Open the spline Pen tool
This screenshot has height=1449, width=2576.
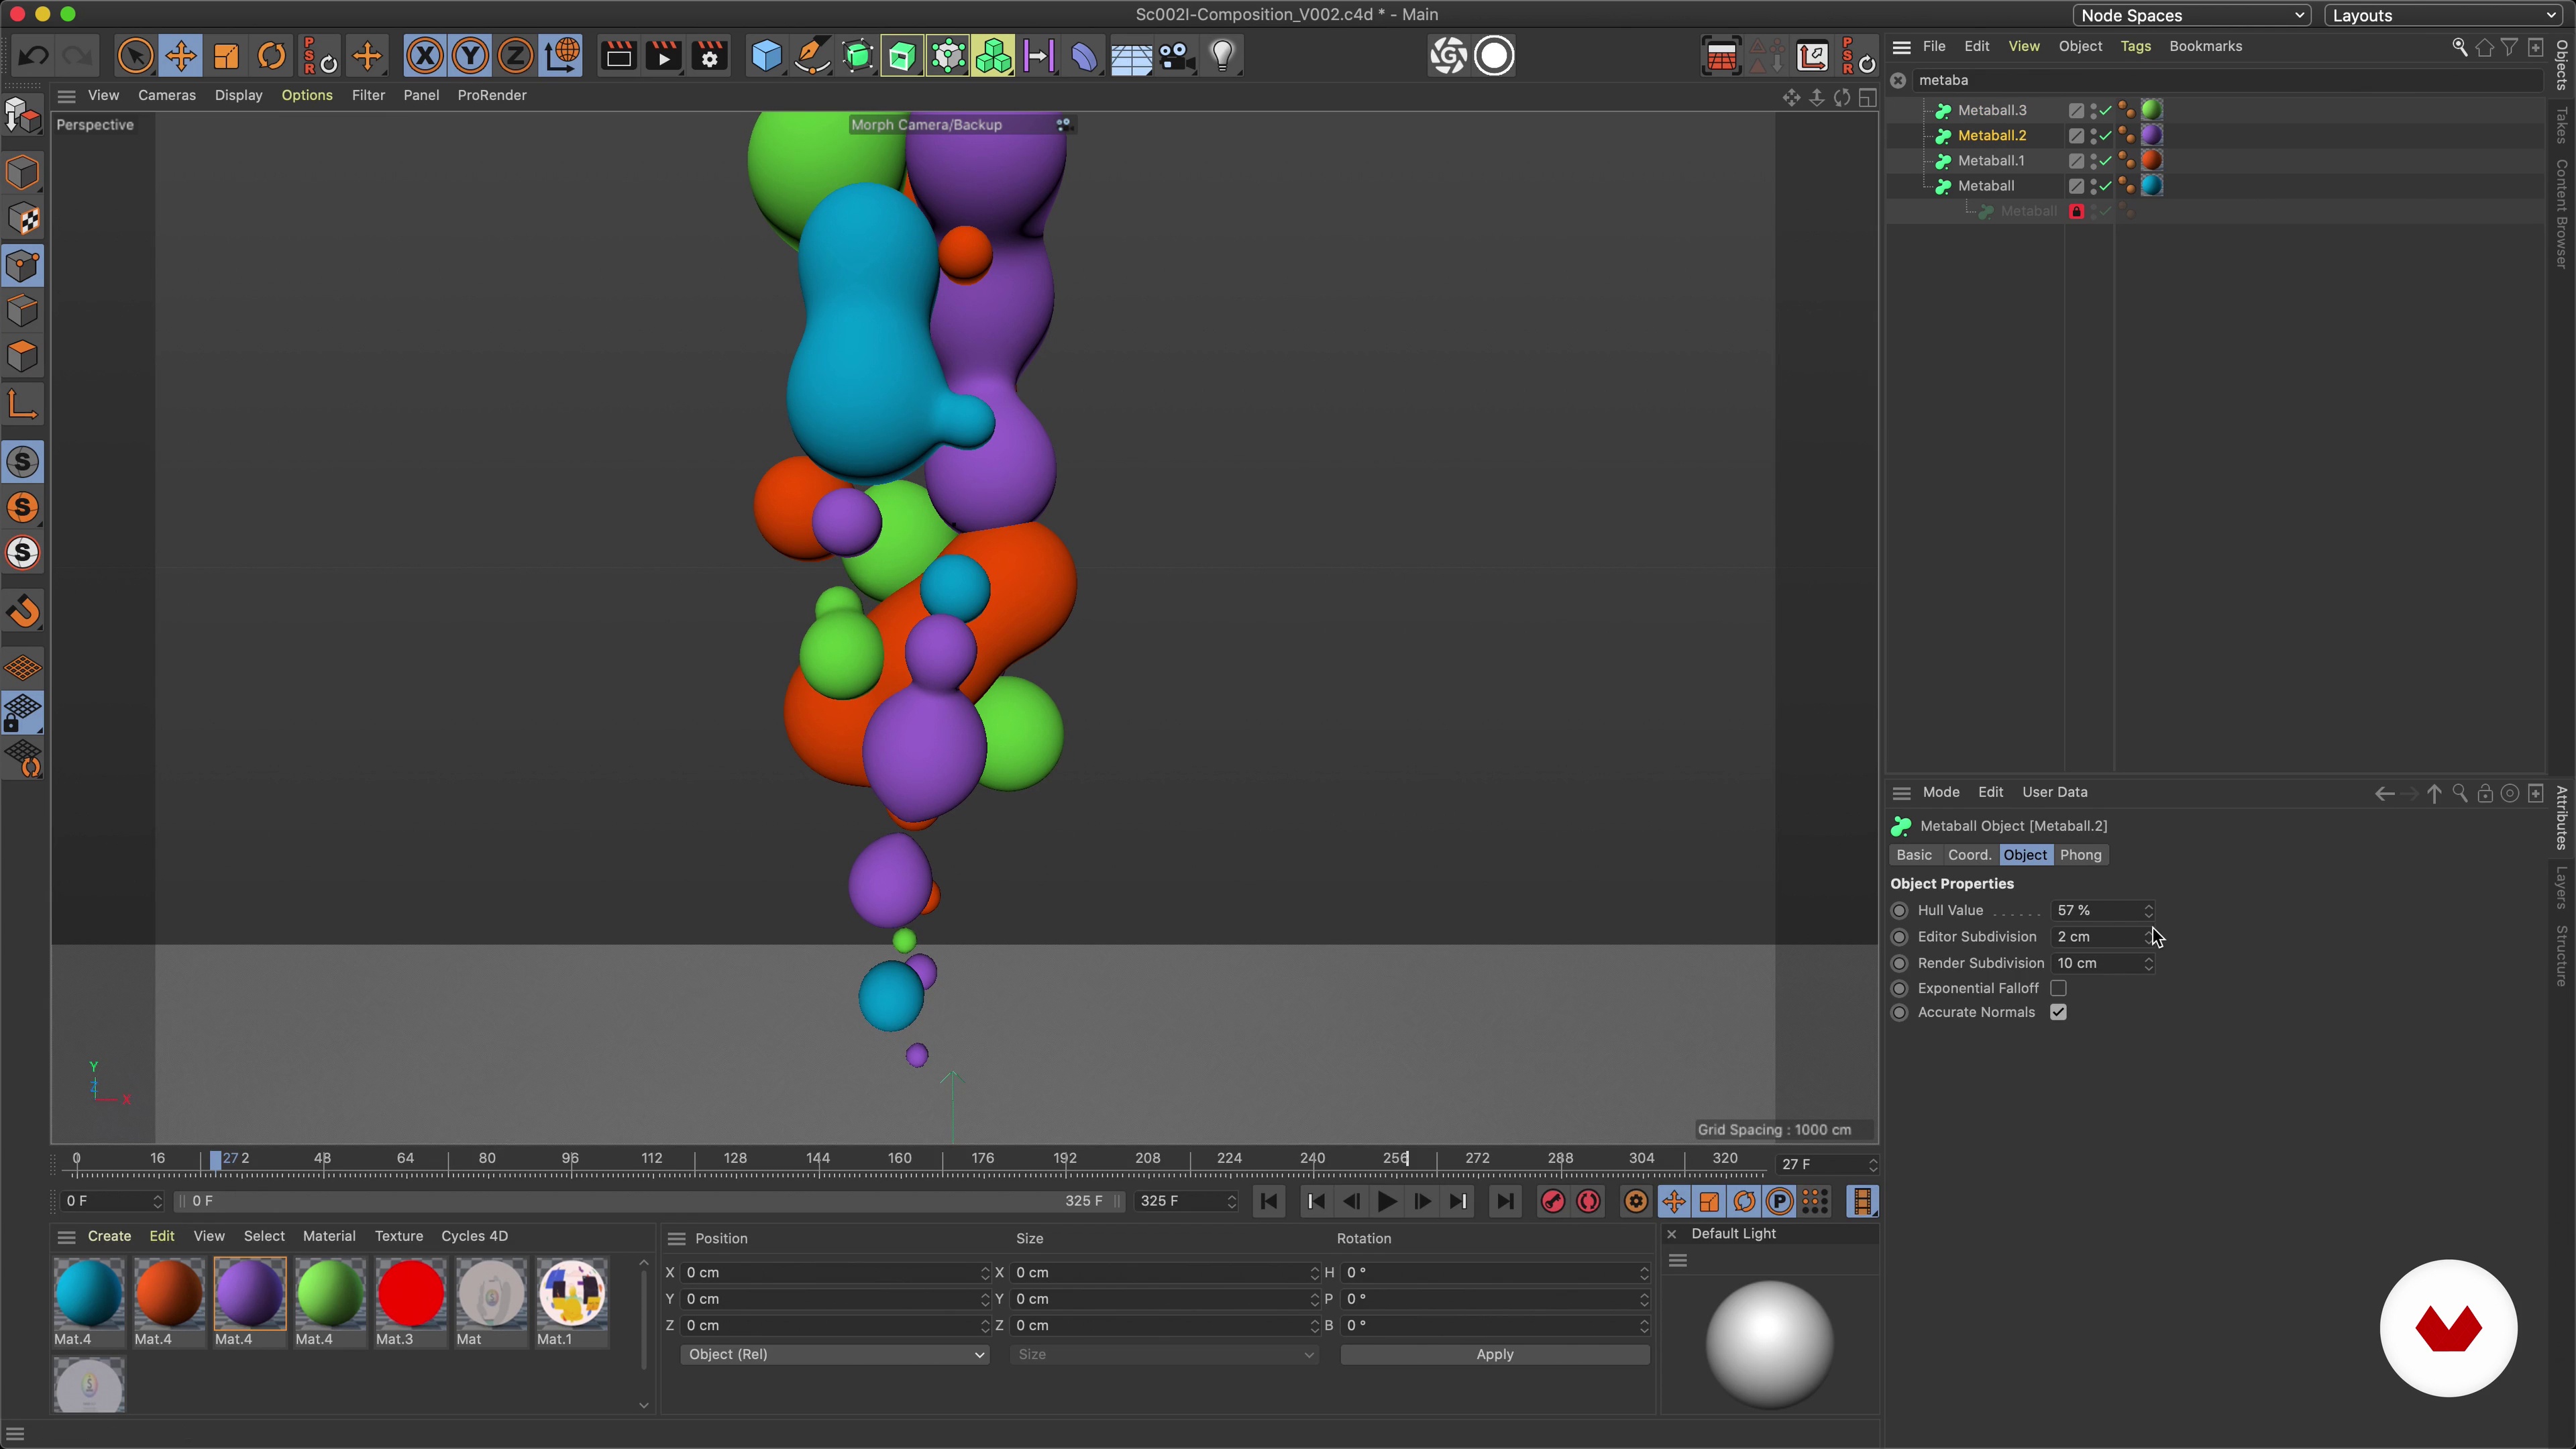tap(812, 56)
